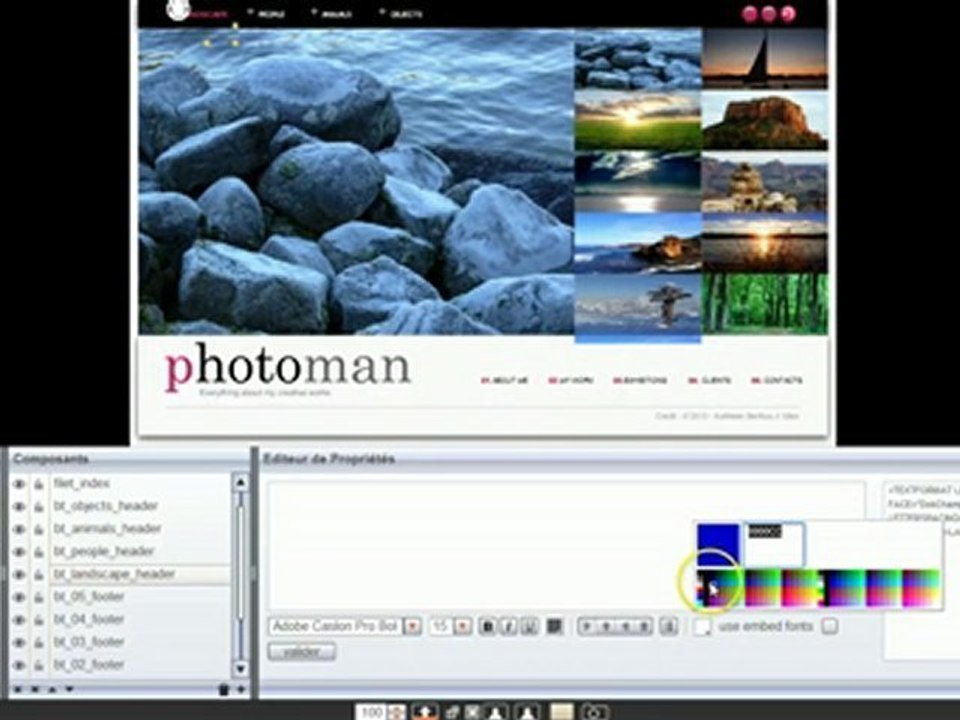Lock the bt_landscape_header component
The width and height of the screenshot is (960, 720).
click(39, 574)
